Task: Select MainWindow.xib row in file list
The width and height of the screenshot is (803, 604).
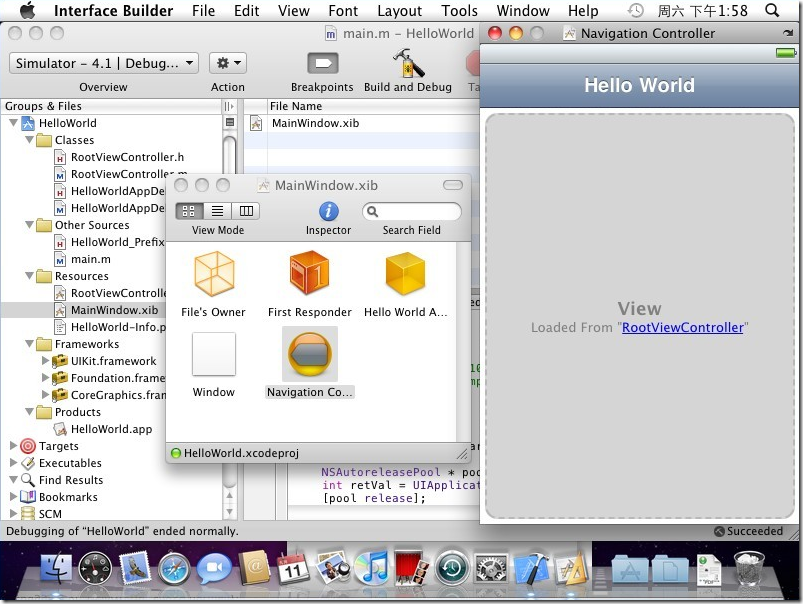Action: 362,123
